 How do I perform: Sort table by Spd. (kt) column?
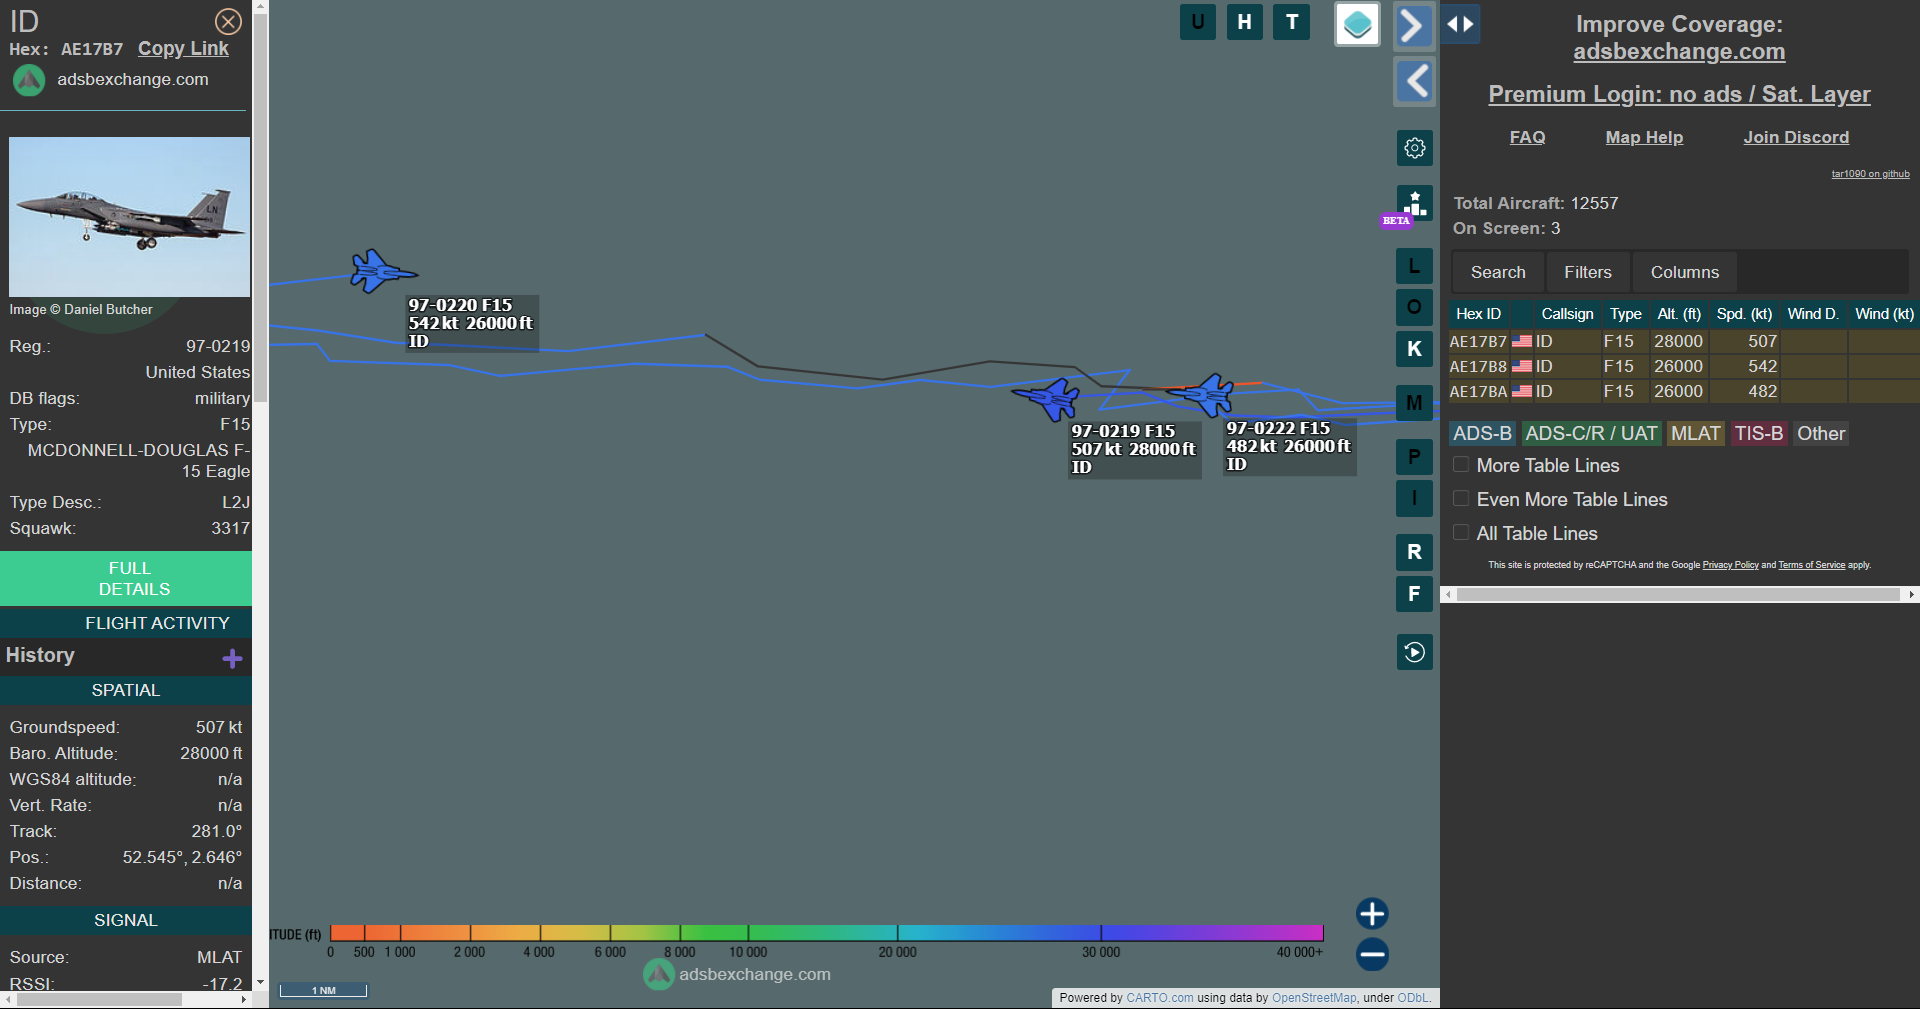1744,314
